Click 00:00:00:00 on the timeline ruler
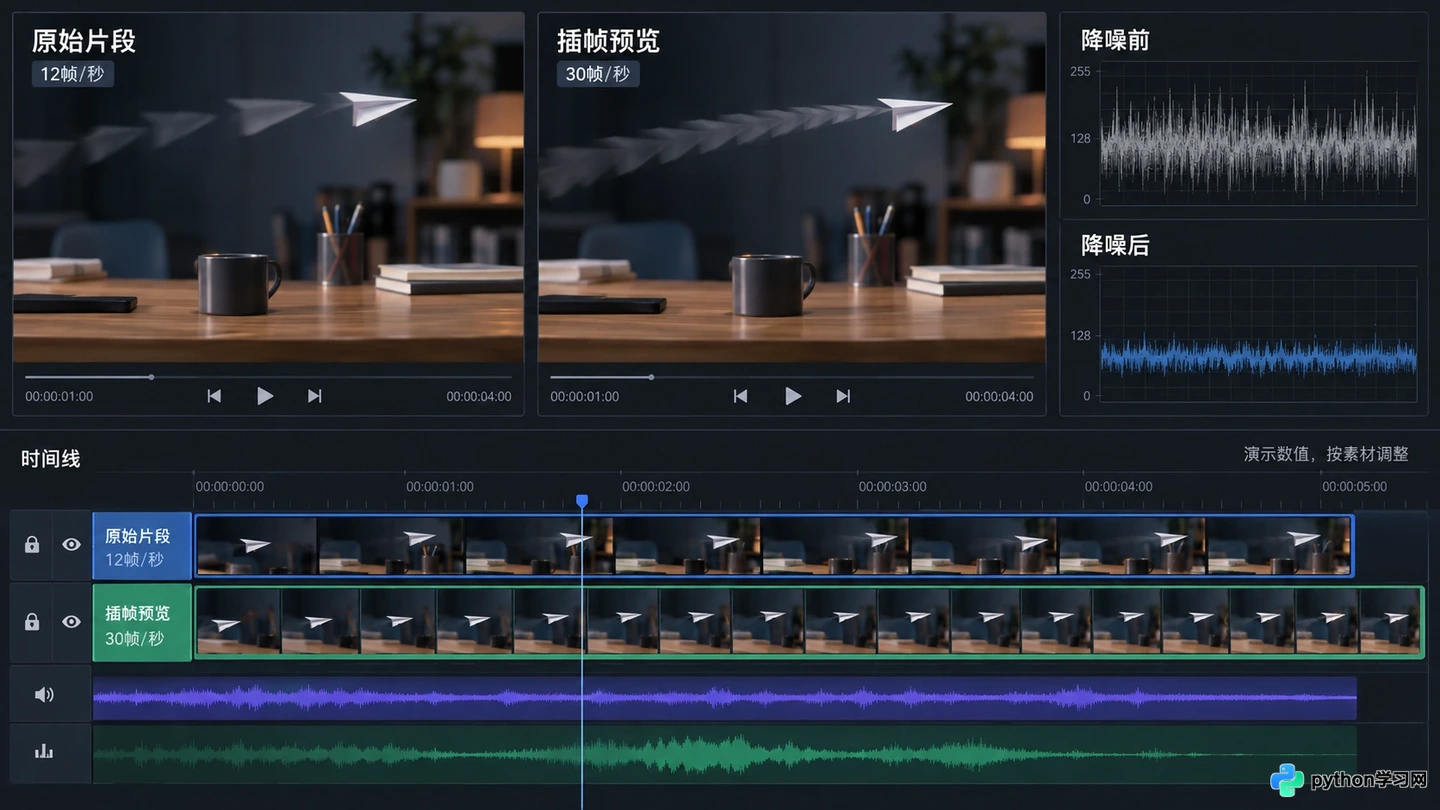This screenshot has width=1440, height=810. [x=230, y=487]
